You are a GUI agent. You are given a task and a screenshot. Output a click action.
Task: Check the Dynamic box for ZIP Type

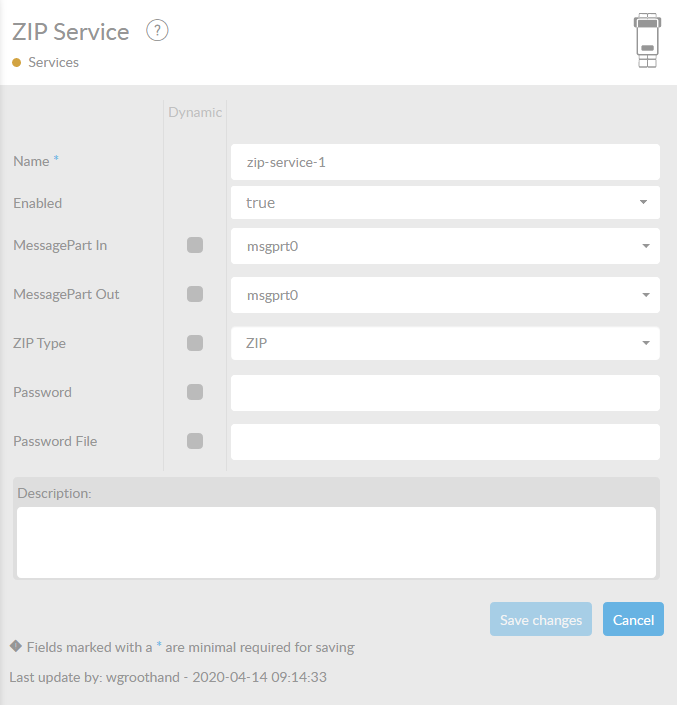195,343
